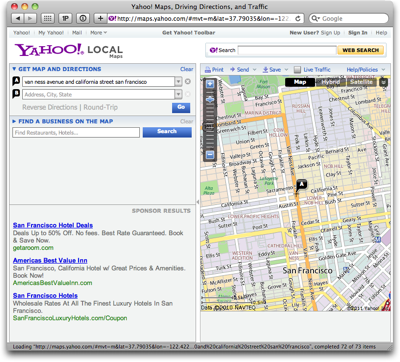Viewport: 400px width, 362px height.
Task: Open the San Francisco Hotels sponsor link
Action: coord(45,296)
